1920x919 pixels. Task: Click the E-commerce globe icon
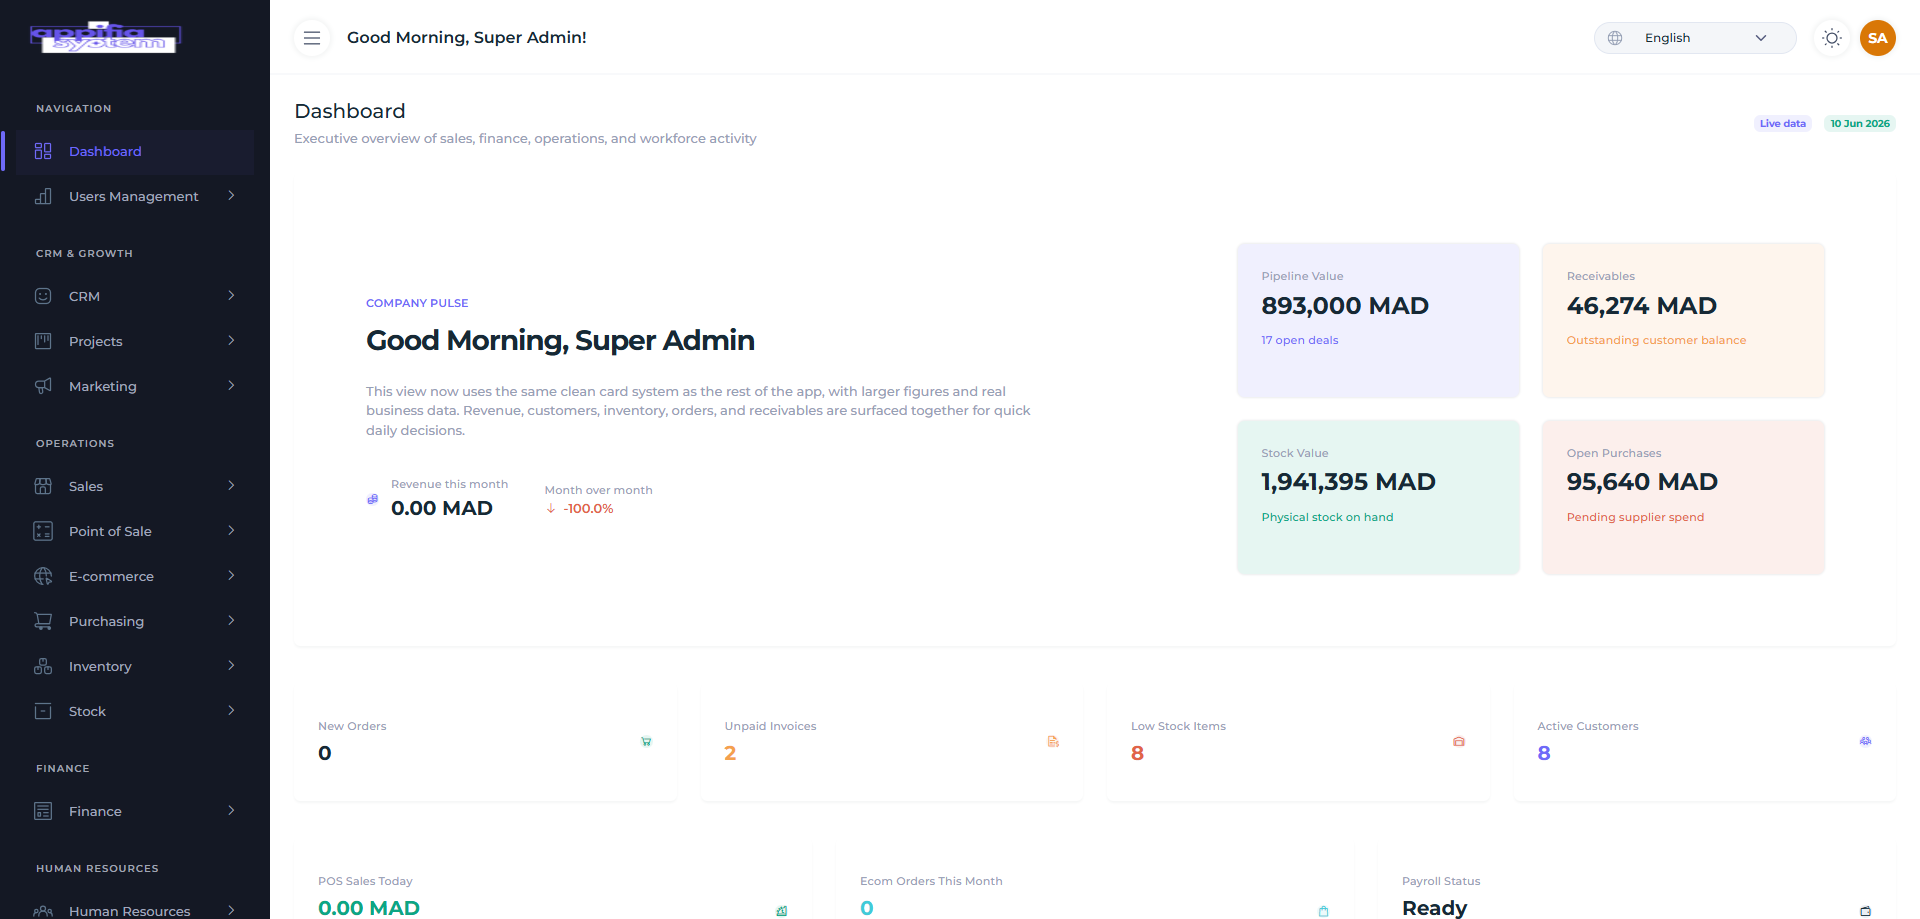43,576
